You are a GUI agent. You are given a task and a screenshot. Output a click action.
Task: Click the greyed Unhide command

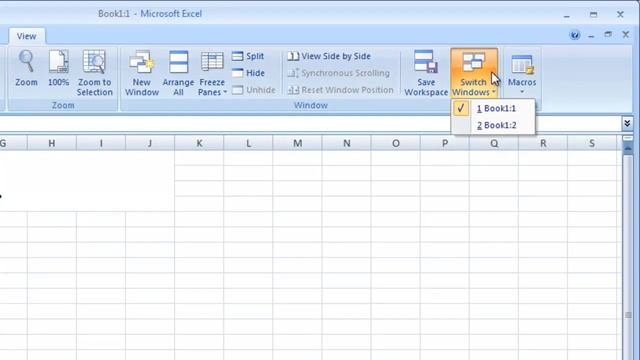[253, 90]
